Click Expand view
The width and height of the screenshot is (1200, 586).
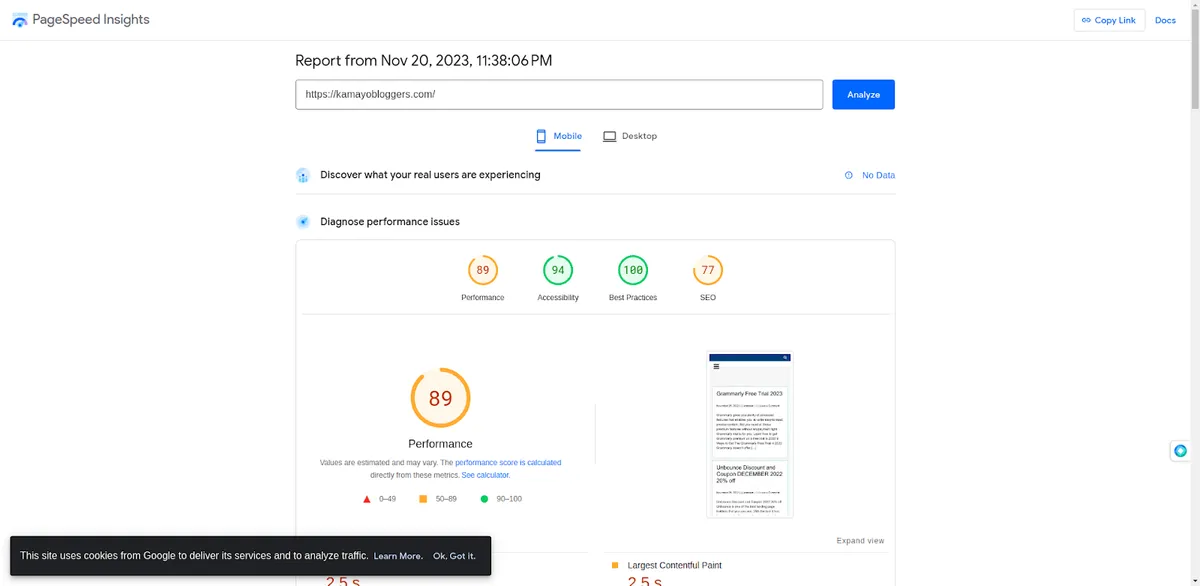pos(860,541)
